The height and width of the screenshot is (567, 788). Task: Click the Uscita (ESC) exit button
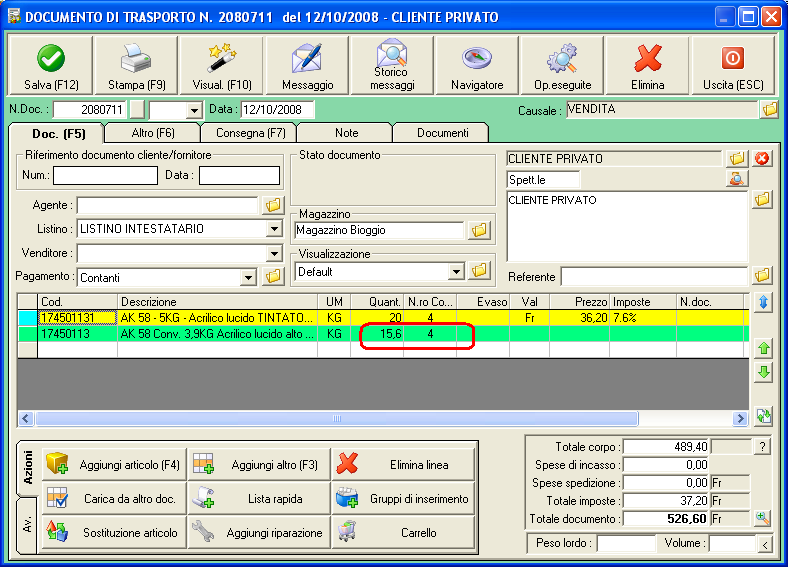[733, 65]
